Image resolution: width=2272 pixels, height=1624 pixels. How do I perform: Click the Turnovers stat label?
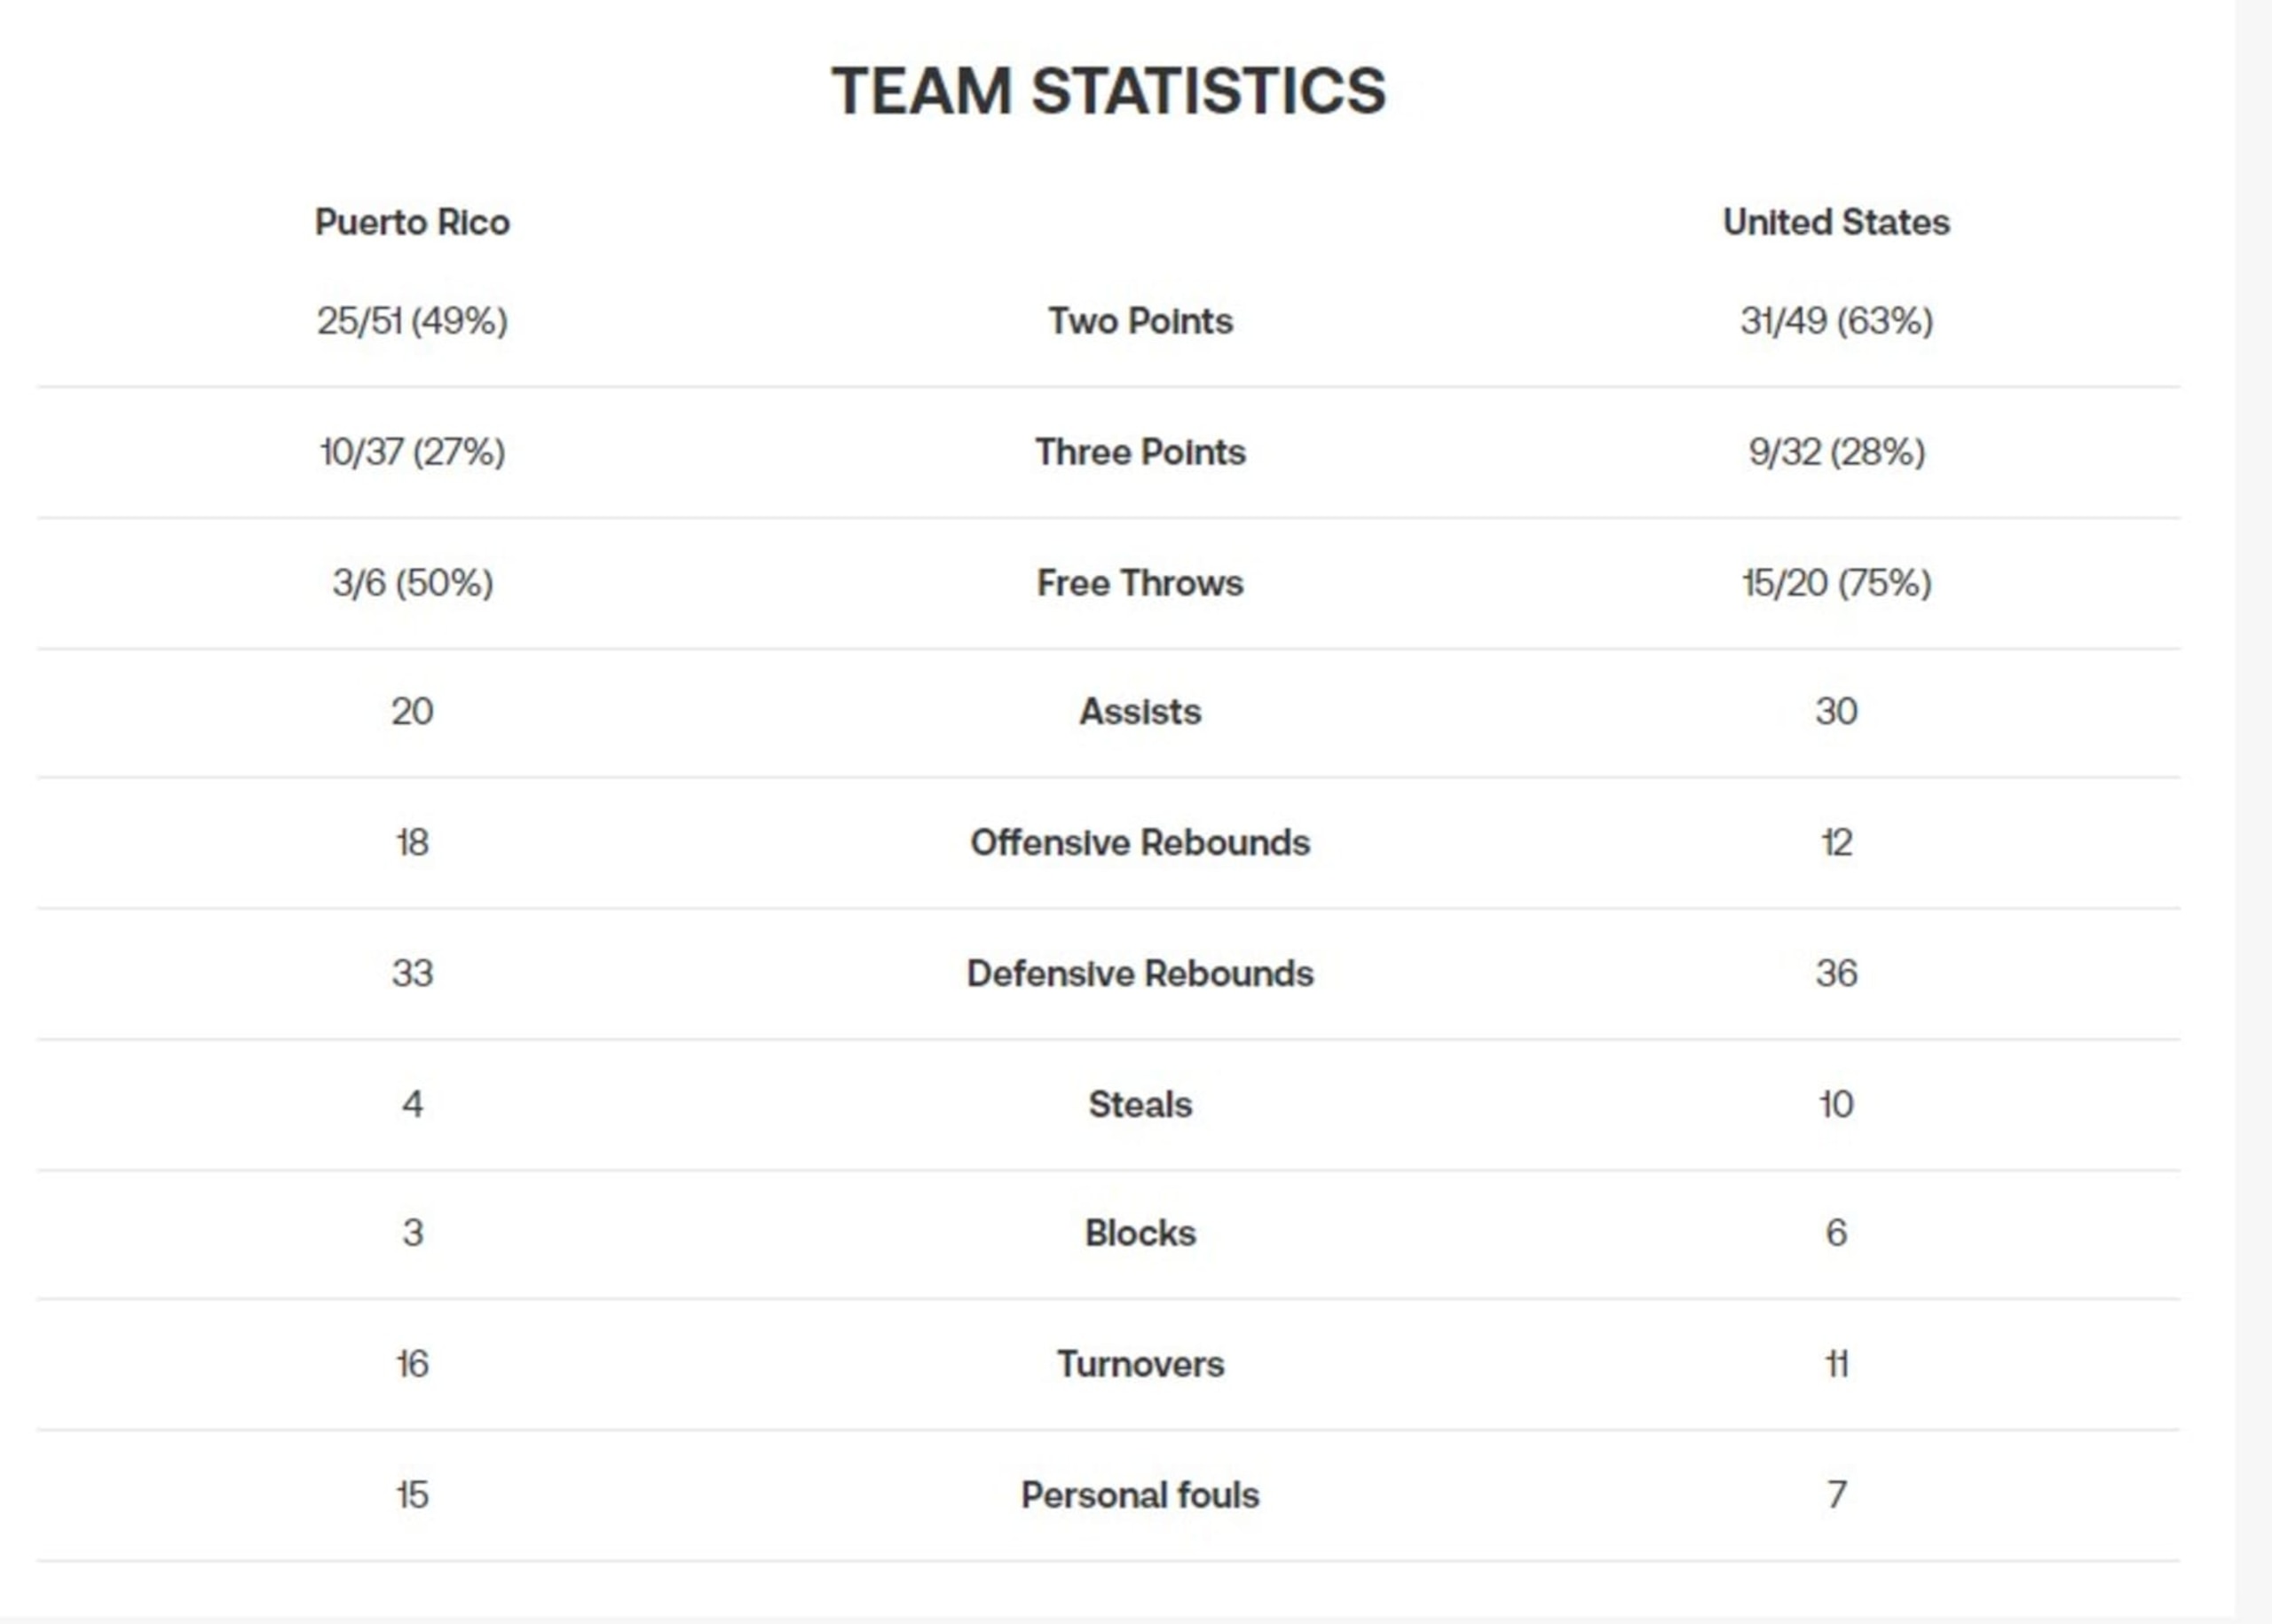click(x=1140, y=1365)
